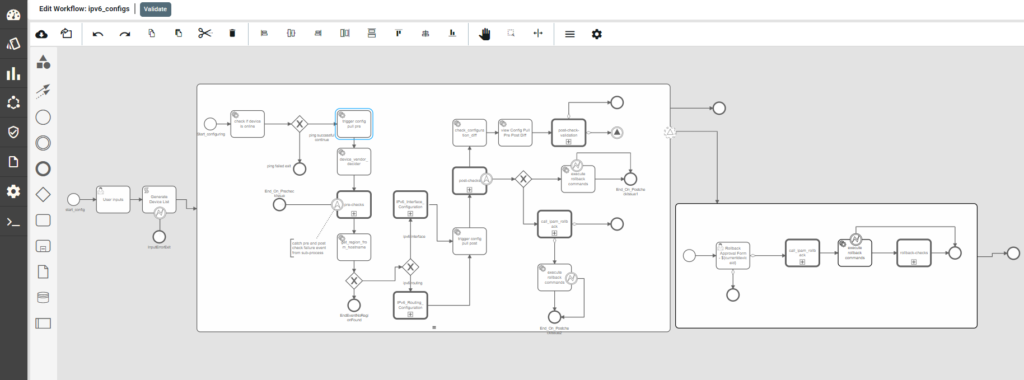Open the shield check sidebar icon

[x=13, y=133]
